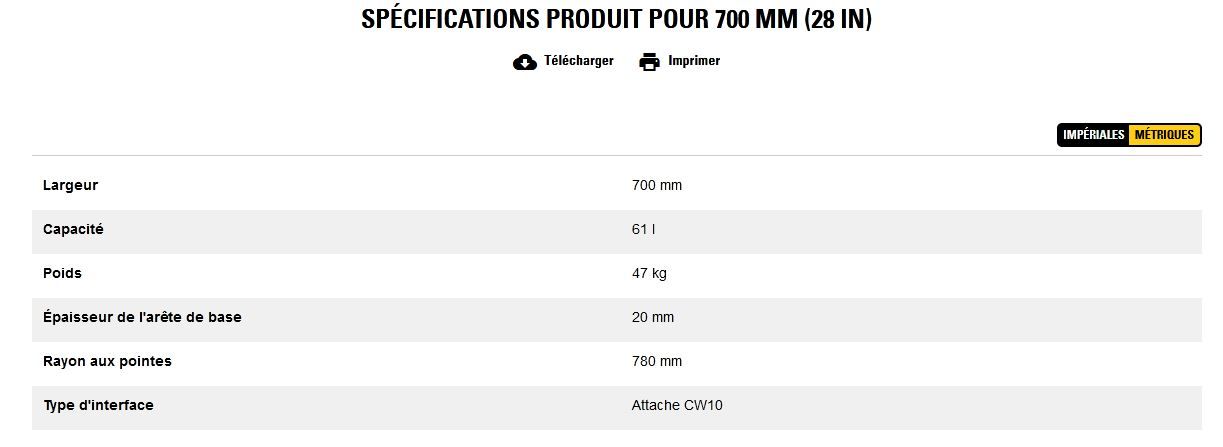The image size is (1223, 447).
Task: Click the 780 mm radius value
Action: click(x=657, y=361)
